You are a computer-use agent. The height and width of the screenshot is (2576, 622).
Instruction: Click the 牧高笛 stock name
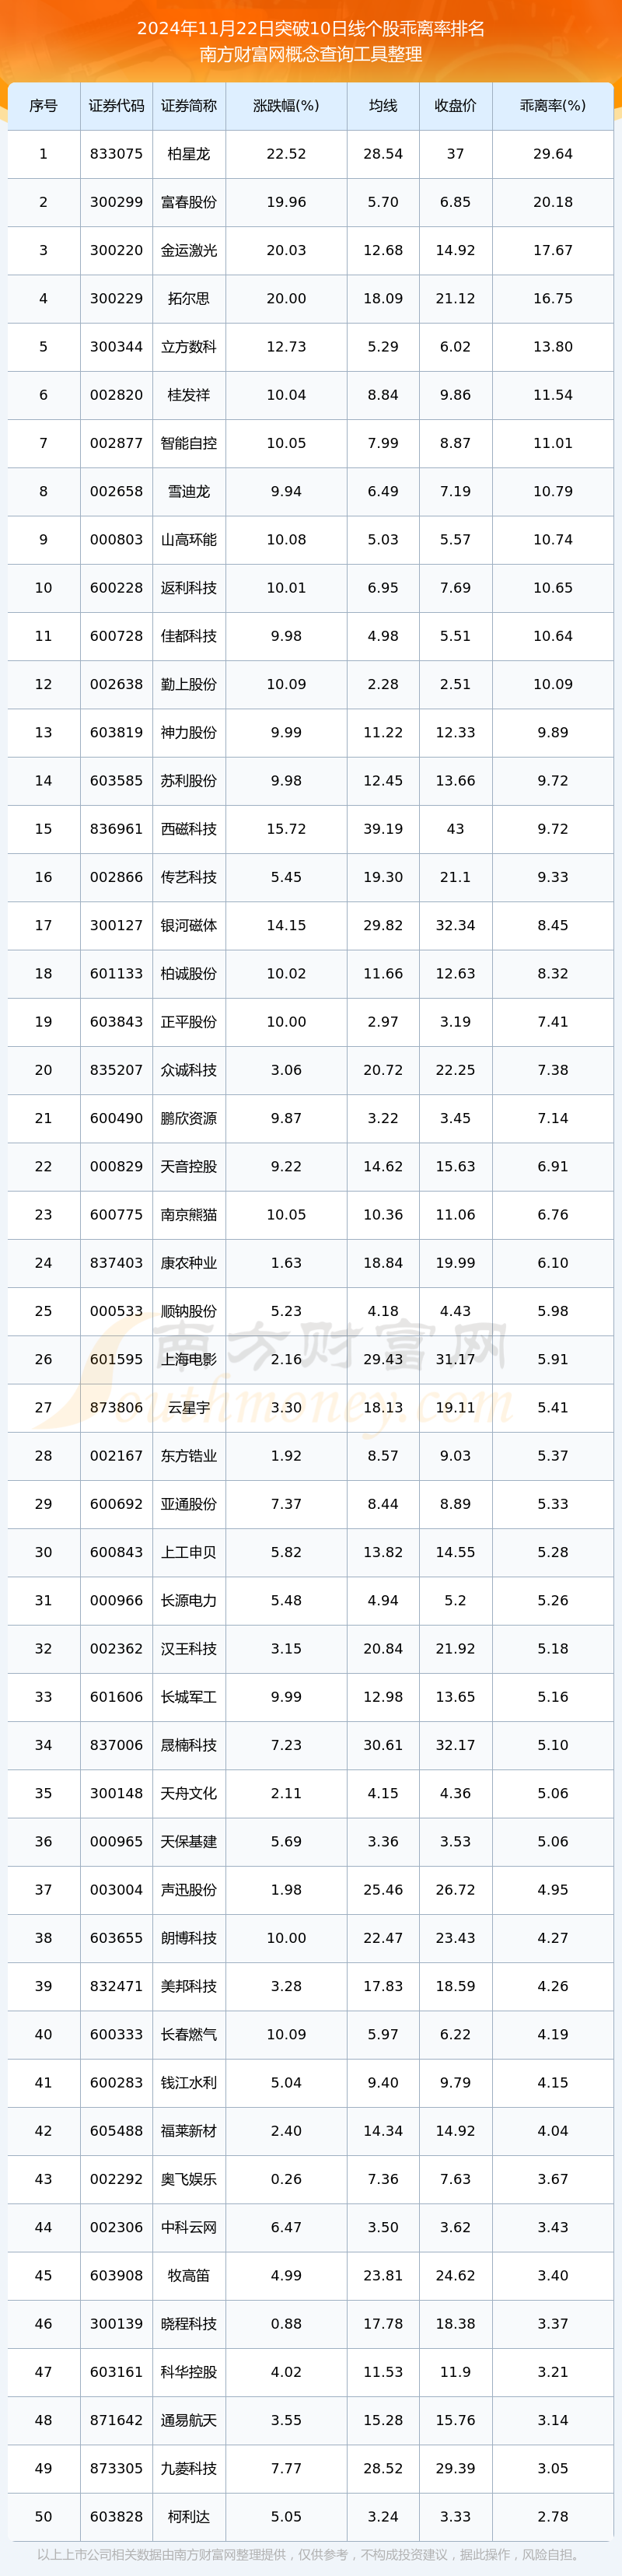click(189, 2275)
